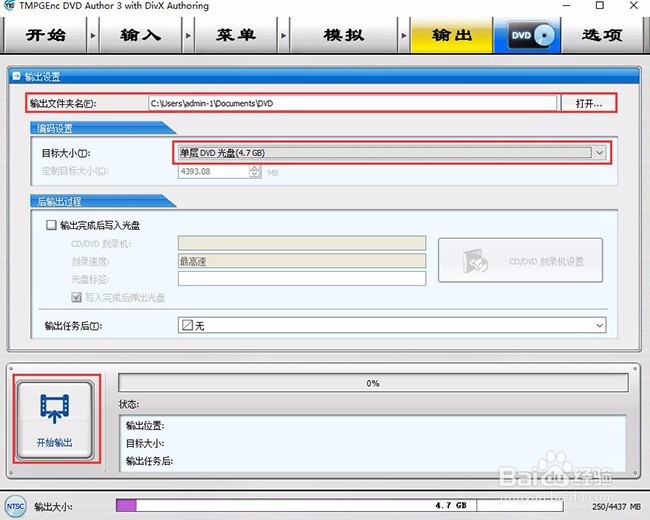650x520 pixels.
Task: Click the 定制目标大小 value field 4393.08
Action: [213, 171]
